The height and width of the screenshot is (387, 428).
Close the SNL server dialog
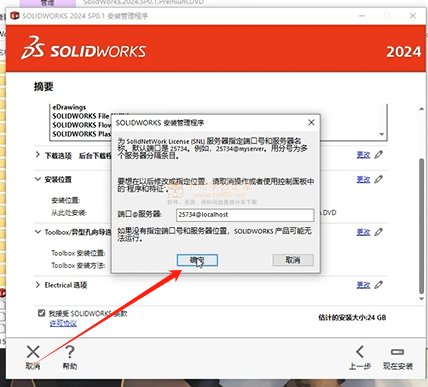[x=311, y=123]
